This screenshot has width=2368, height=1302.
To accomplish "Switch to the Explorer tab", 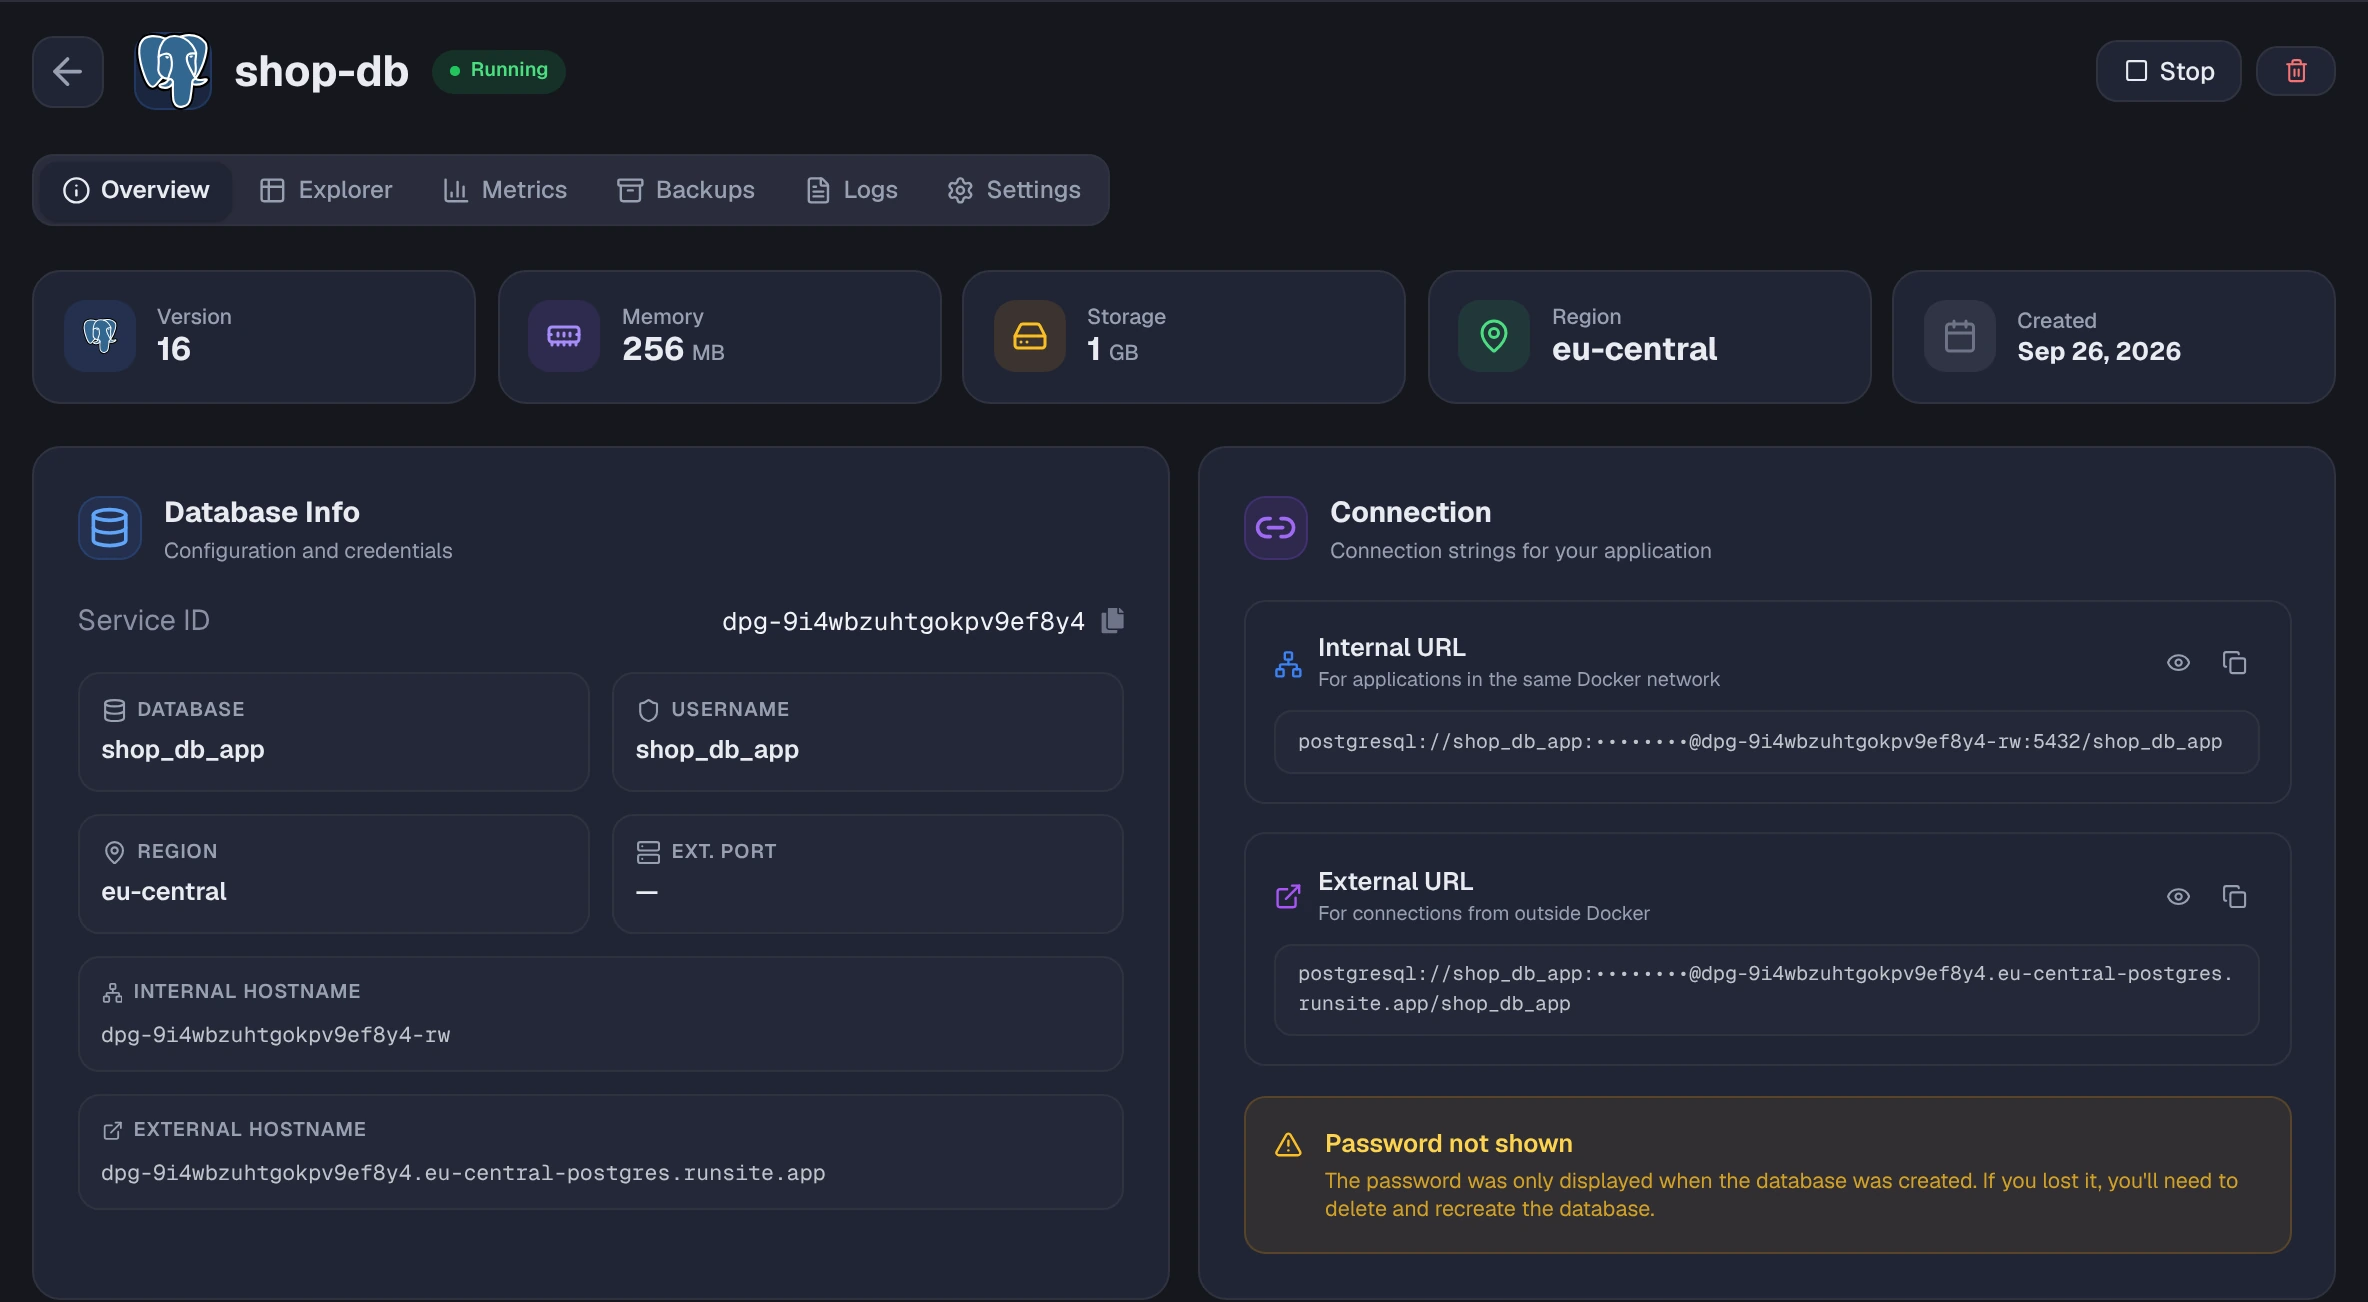I will (326, 190).
